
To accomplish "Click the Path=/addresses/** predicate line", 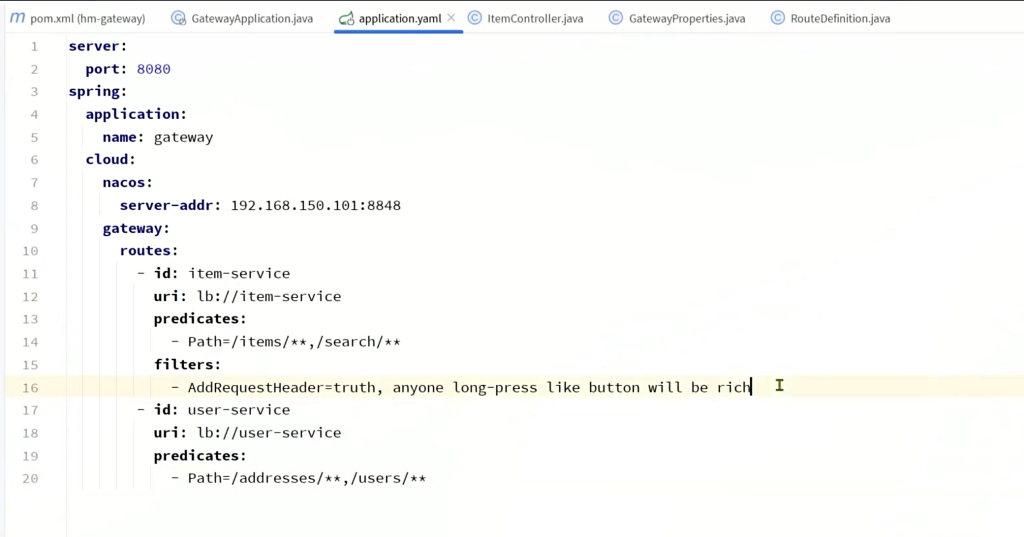I will [x=306, y=478].
